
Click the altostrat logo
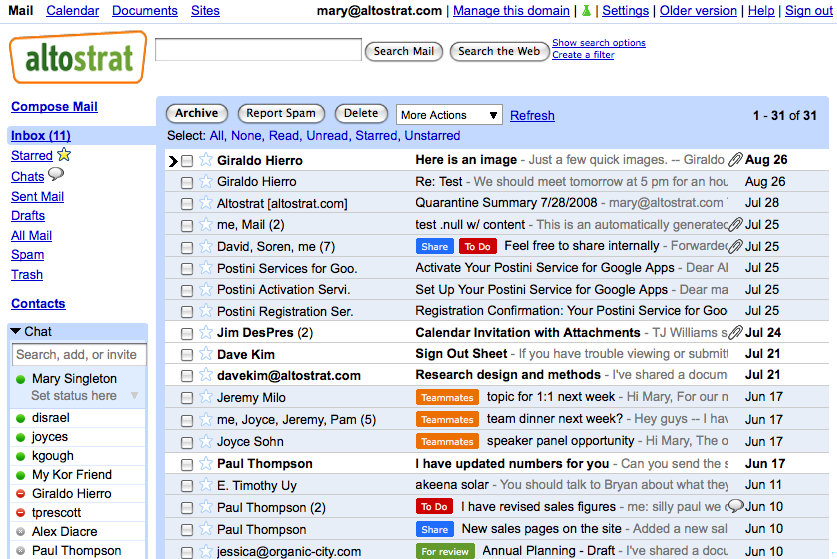coord(78,57)
